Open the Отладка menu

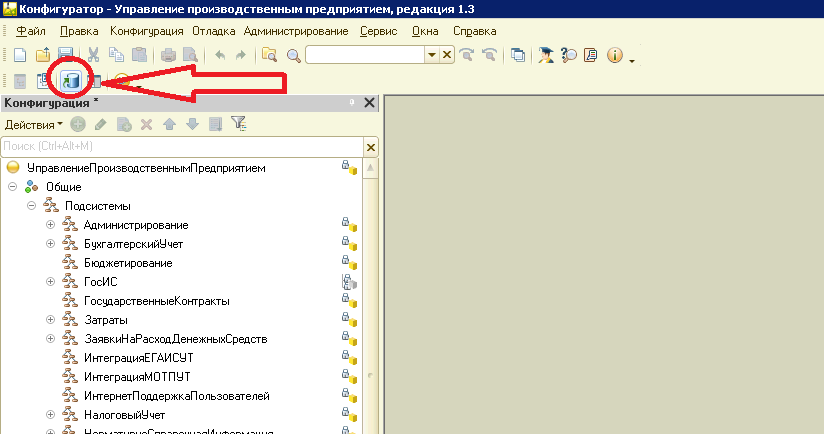coord(213,32)
